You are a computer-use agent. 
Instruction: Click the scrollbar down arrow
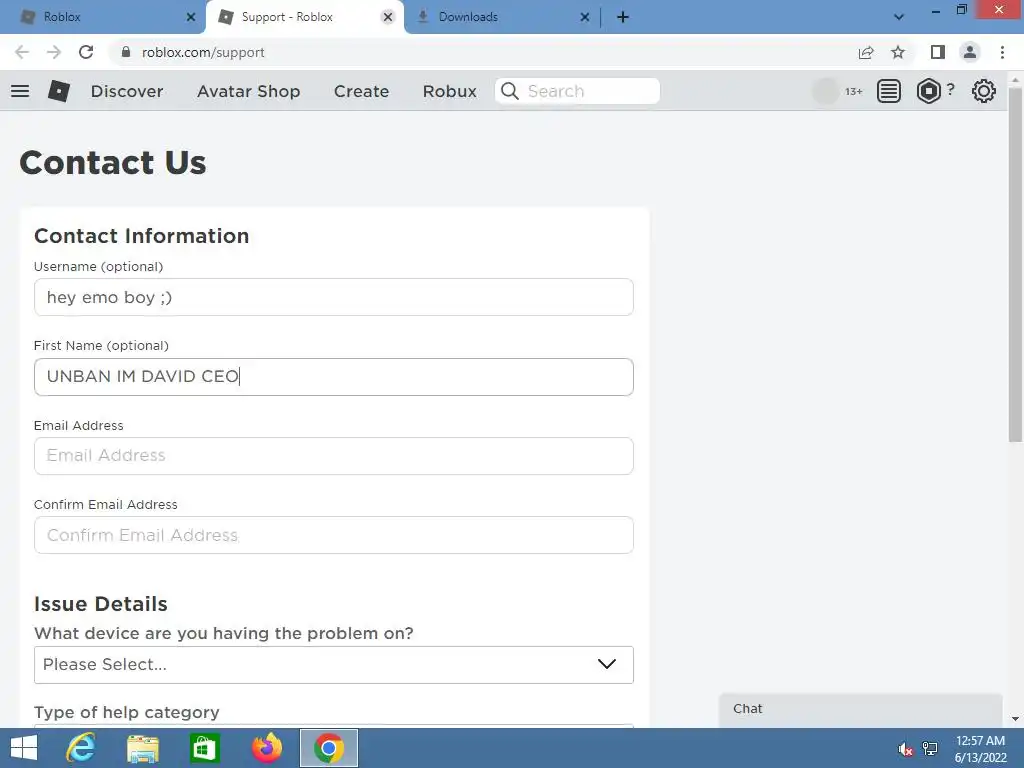[1015, 719]
